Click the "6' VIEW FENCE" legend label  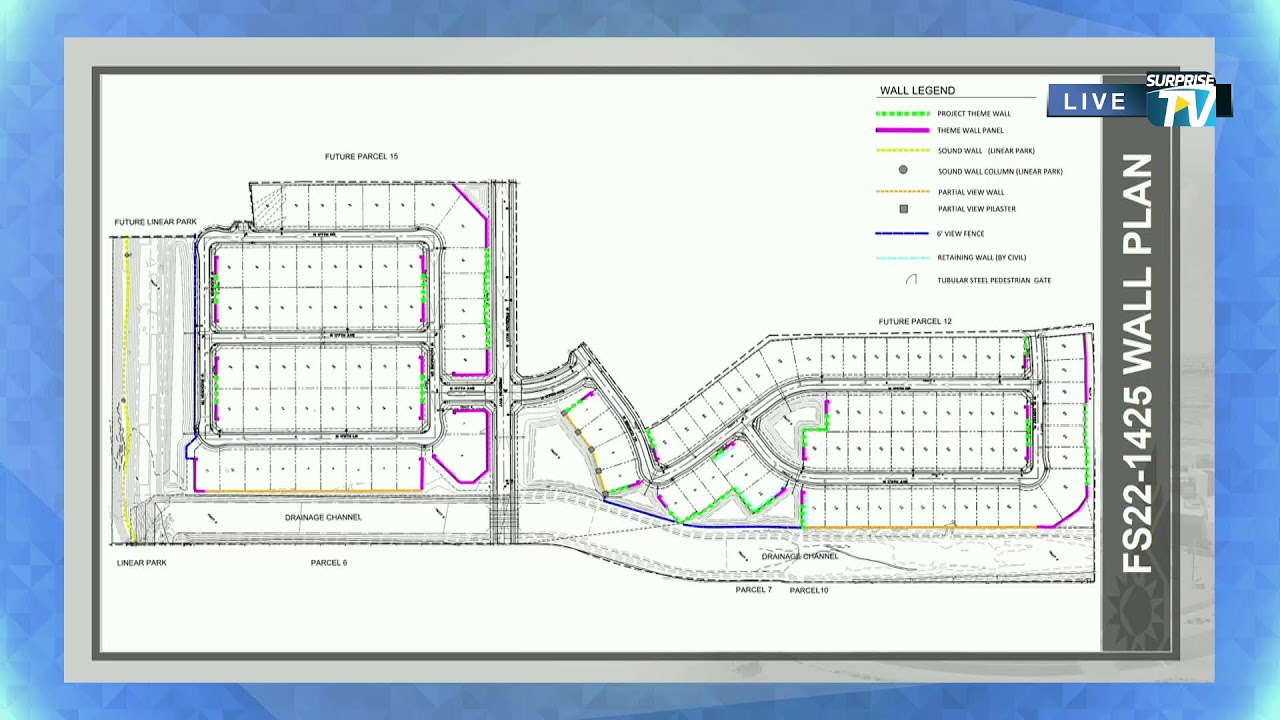click(961, 234)
